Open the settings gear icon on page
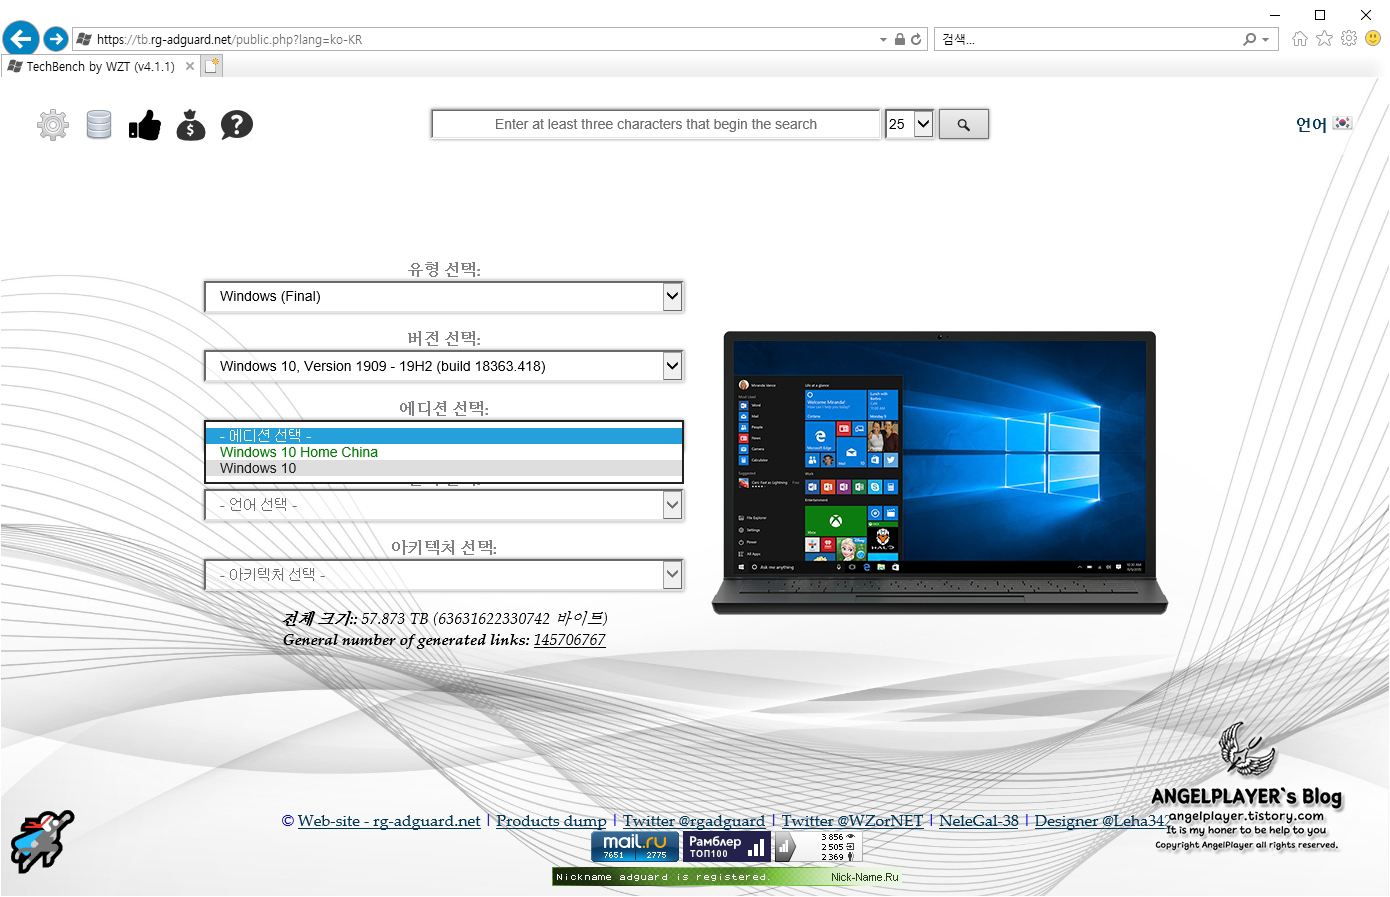Image resolution: width=1390 pixels, height=897 pixels. (x=53, y=125)
